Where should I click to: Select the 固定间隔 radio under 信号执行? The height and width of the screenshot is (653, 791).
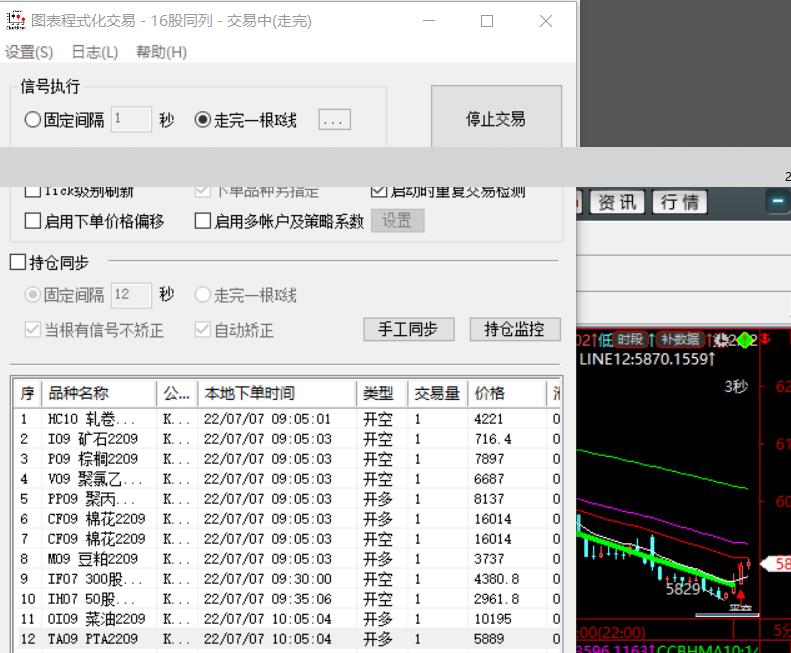[x=33, y=120]
